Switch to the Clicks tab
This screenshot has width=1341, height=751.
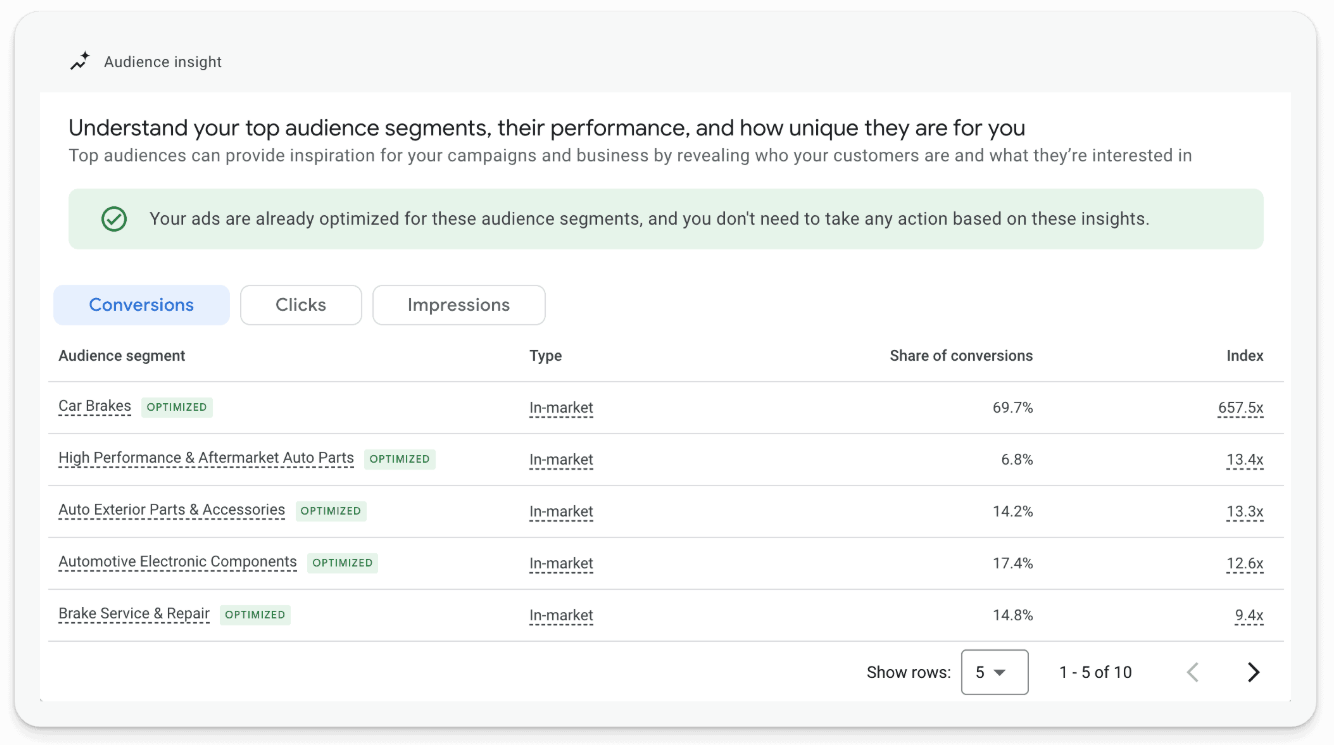click(x=301, y=305)
